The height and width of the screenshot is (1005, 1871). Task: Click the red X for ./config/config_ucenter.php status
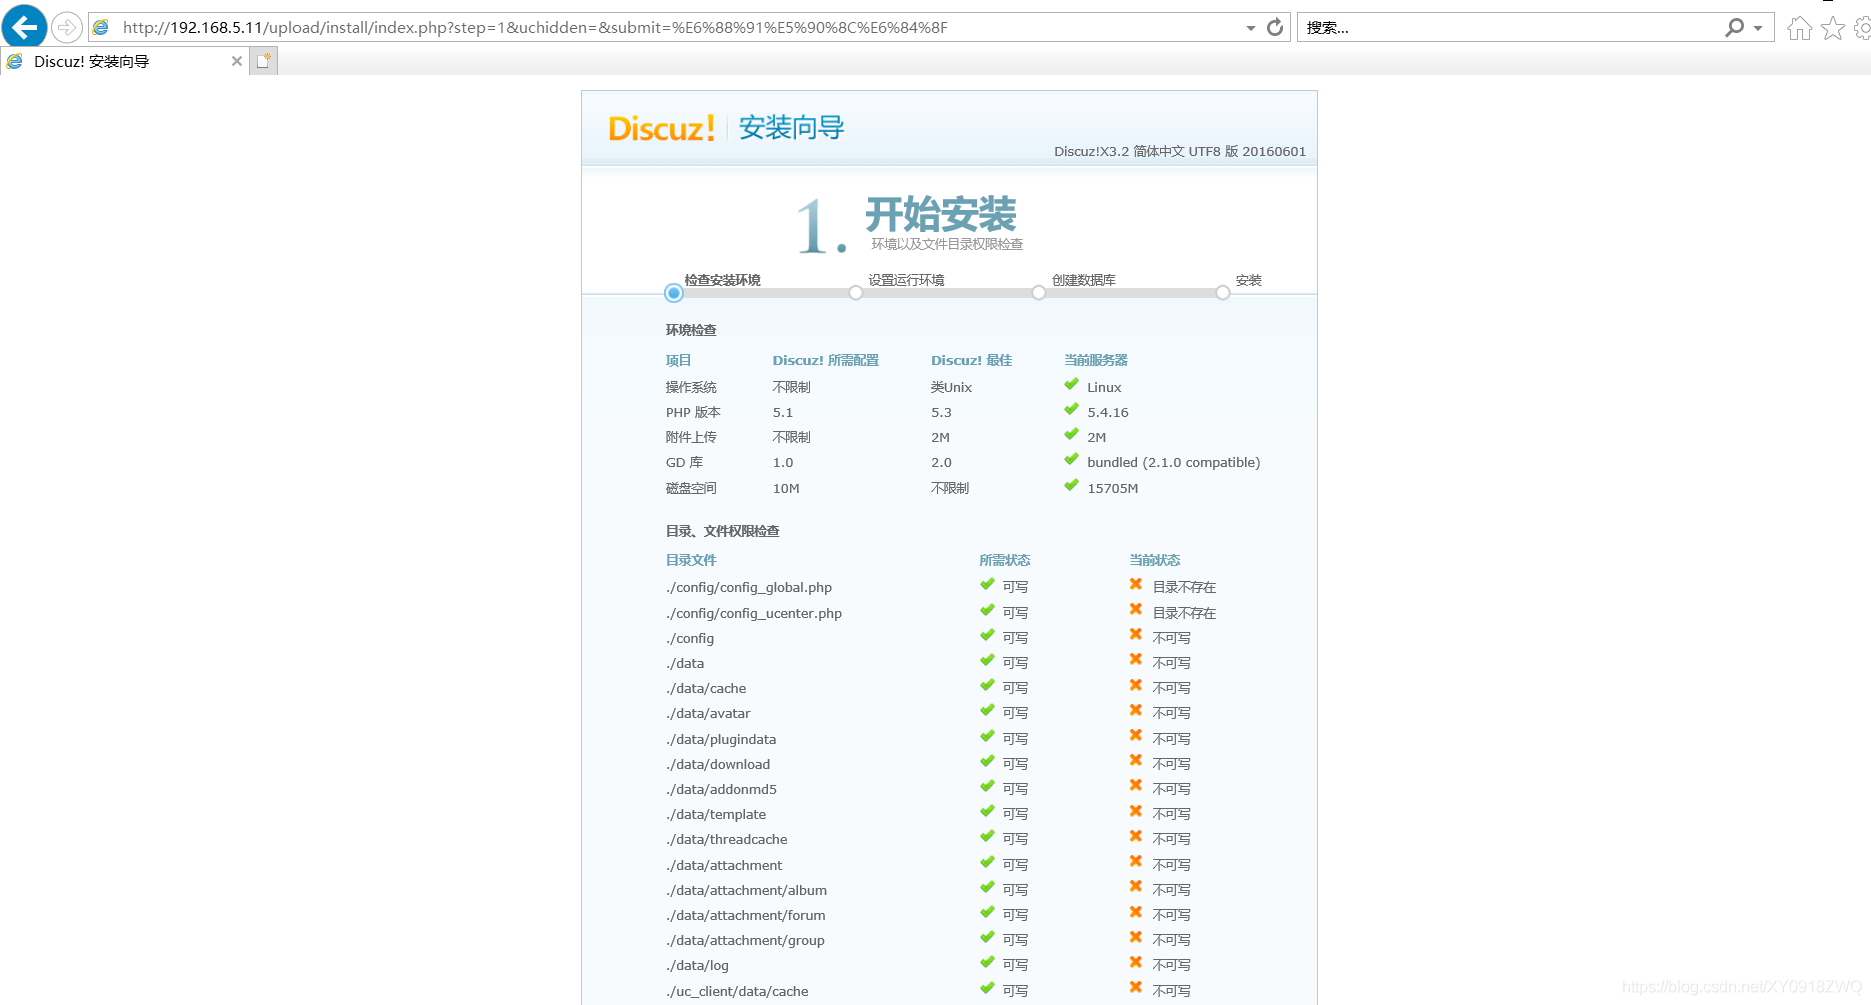point(1136,610)
